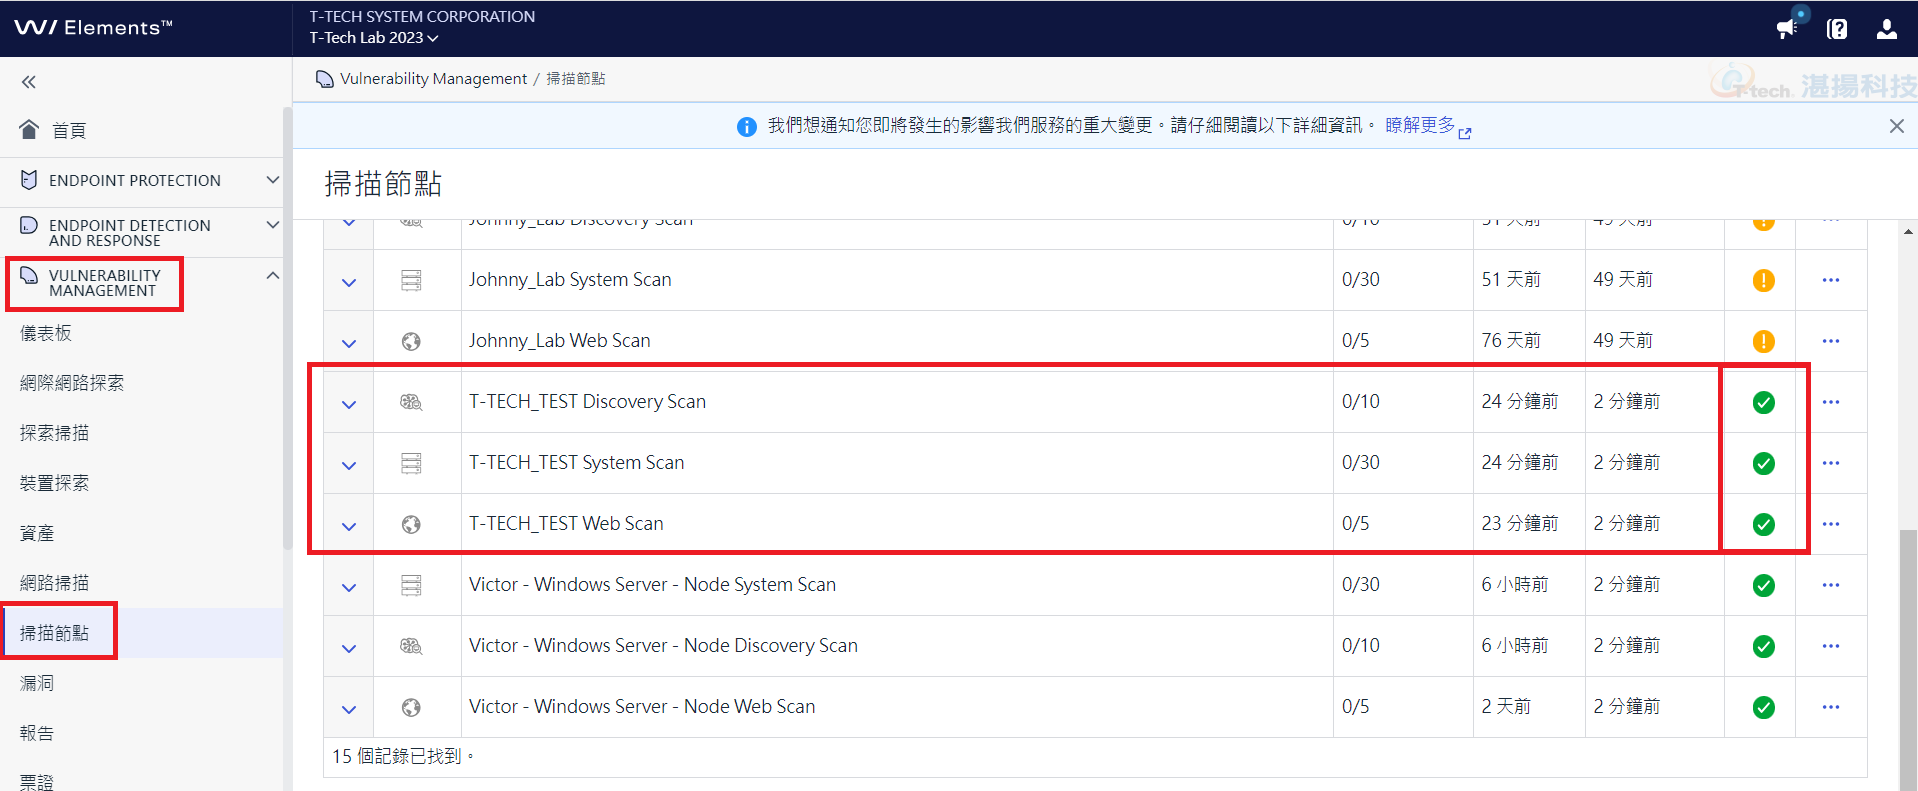Expand the Victor Node System Scan row
1918x791 pixels.
[349, 588]
